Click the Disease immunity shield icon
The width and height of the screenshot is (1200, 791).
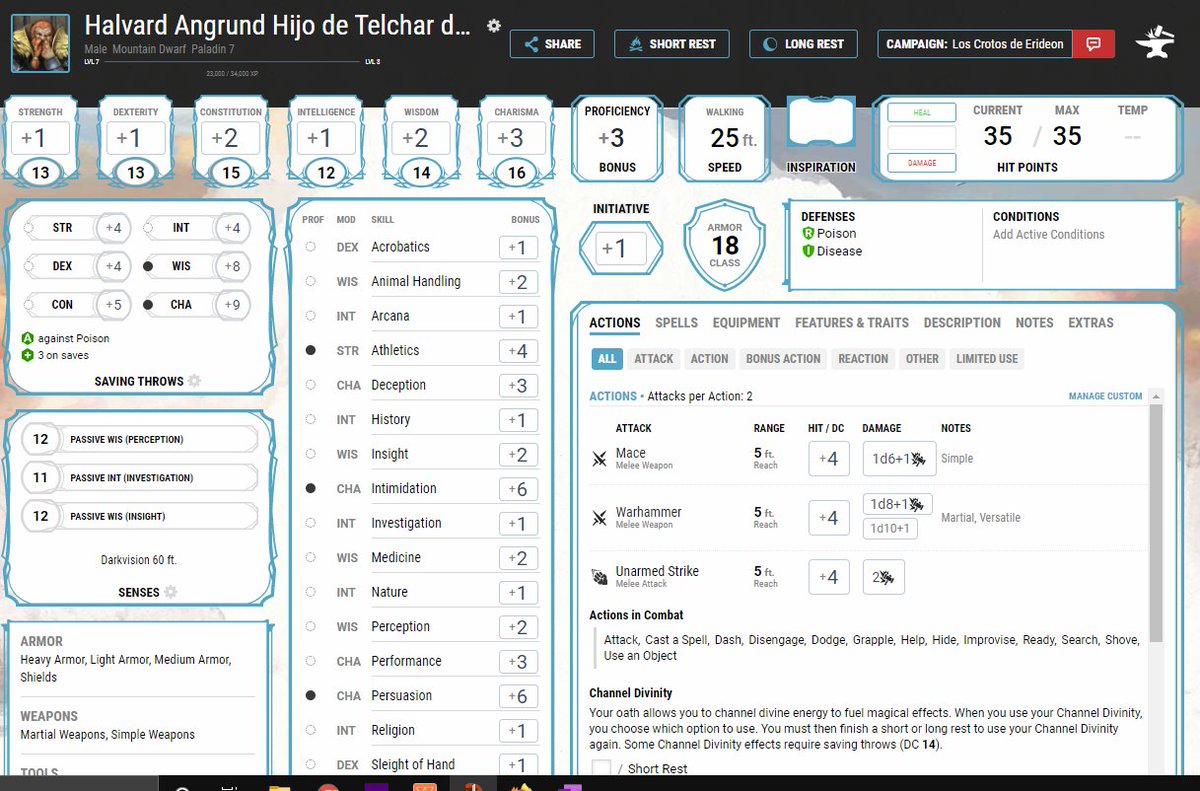(x=808, y=251)
